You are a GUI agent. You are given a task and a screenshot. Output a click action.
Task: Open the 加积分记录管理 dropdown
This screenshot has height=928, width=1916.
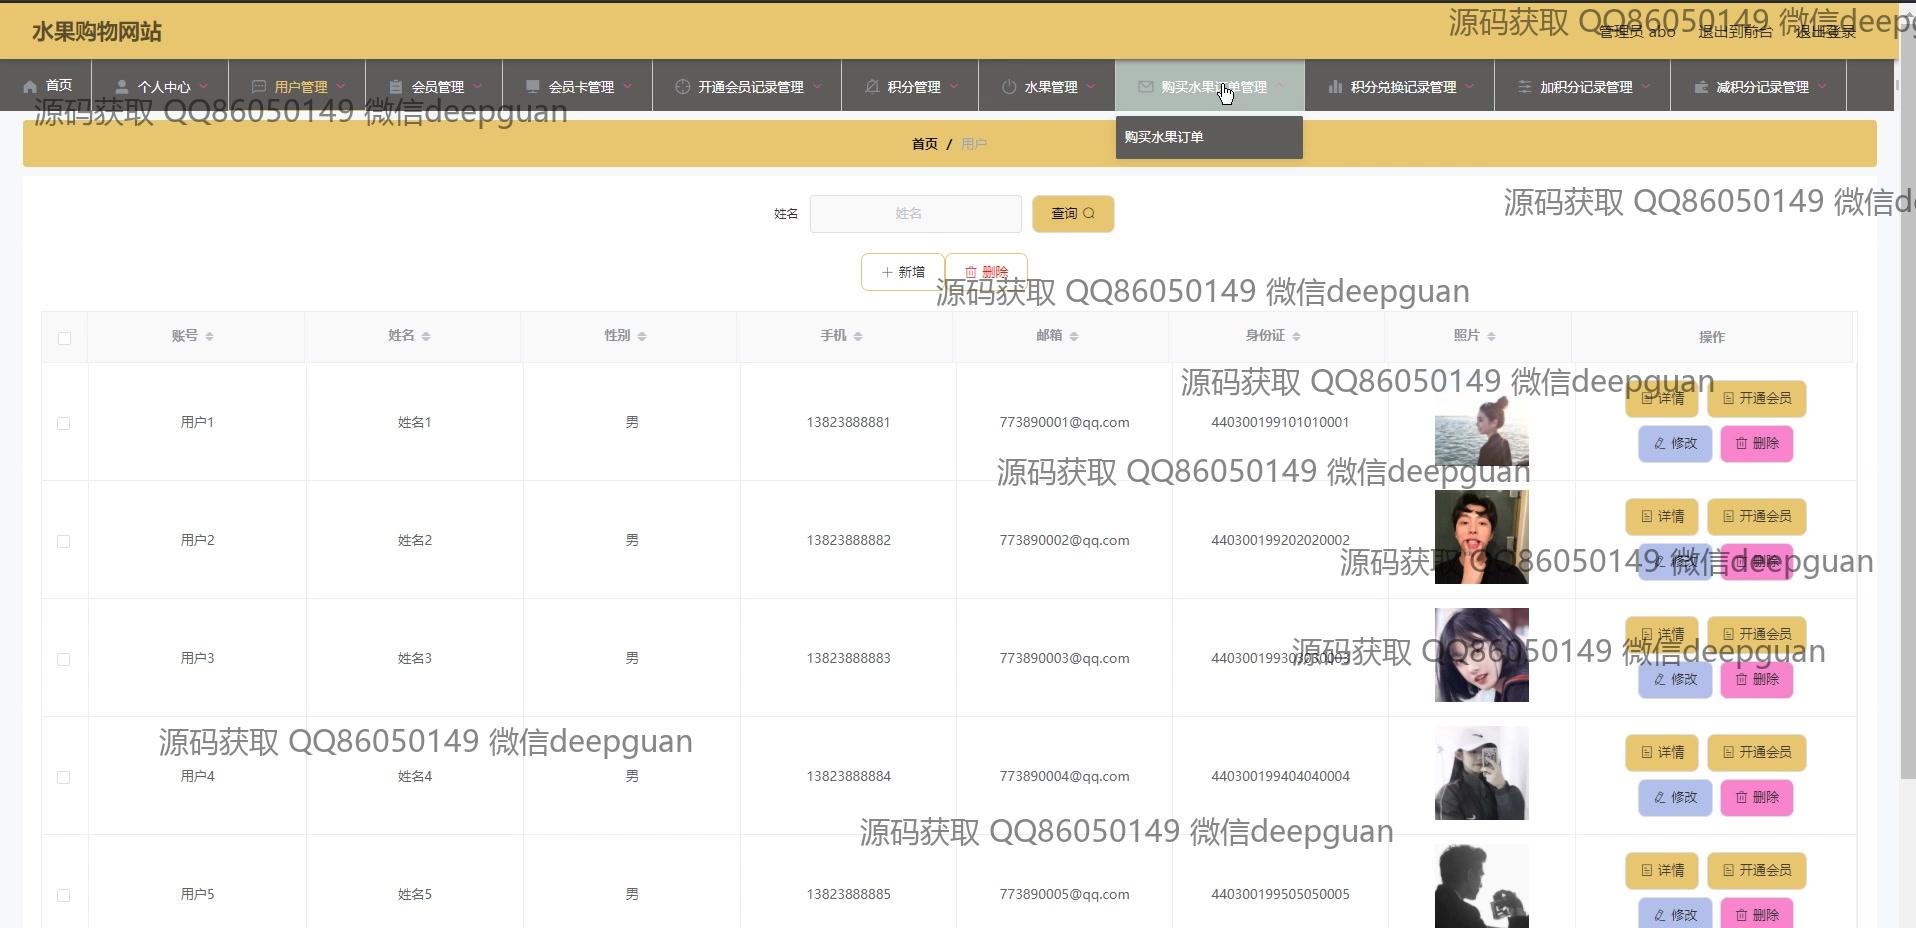click(1584, 87)
